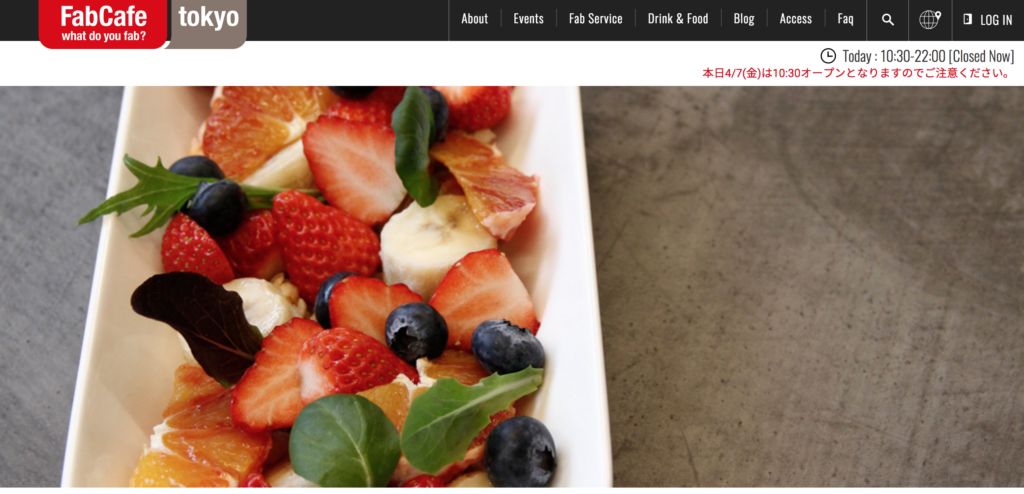Click the LOG IN door icon
Screen dimensions: 1024x494
click(968, 20)
